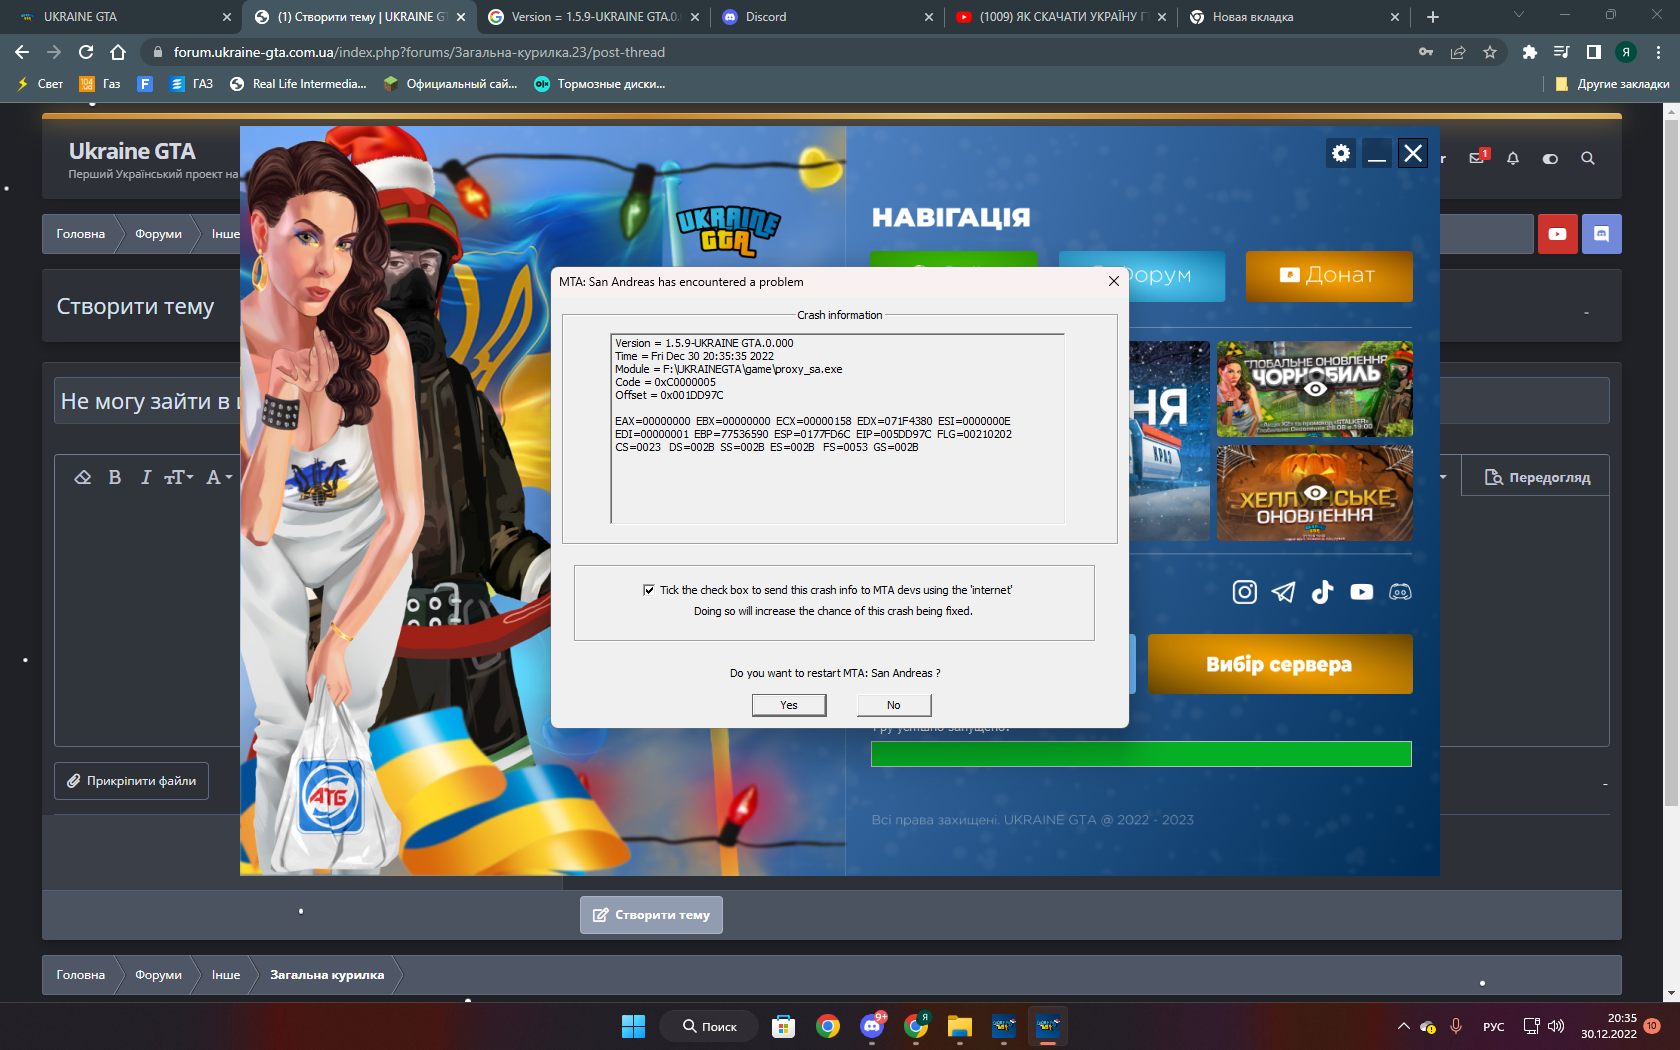Open forum notifications bell

(1513, 158)
